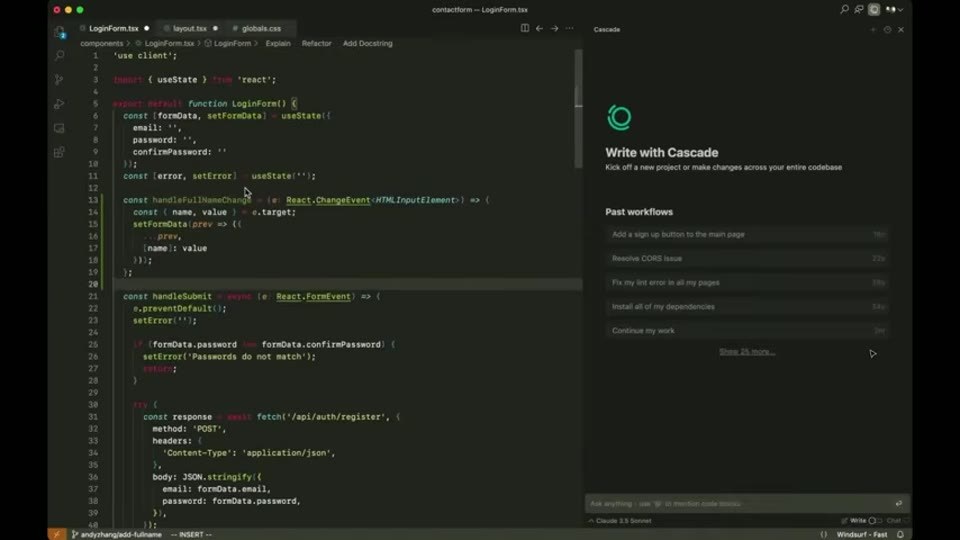This screenshot has height=540, width=960.
Task: Open the Explorer icon in the activity bar
Action: click(59, 32)
